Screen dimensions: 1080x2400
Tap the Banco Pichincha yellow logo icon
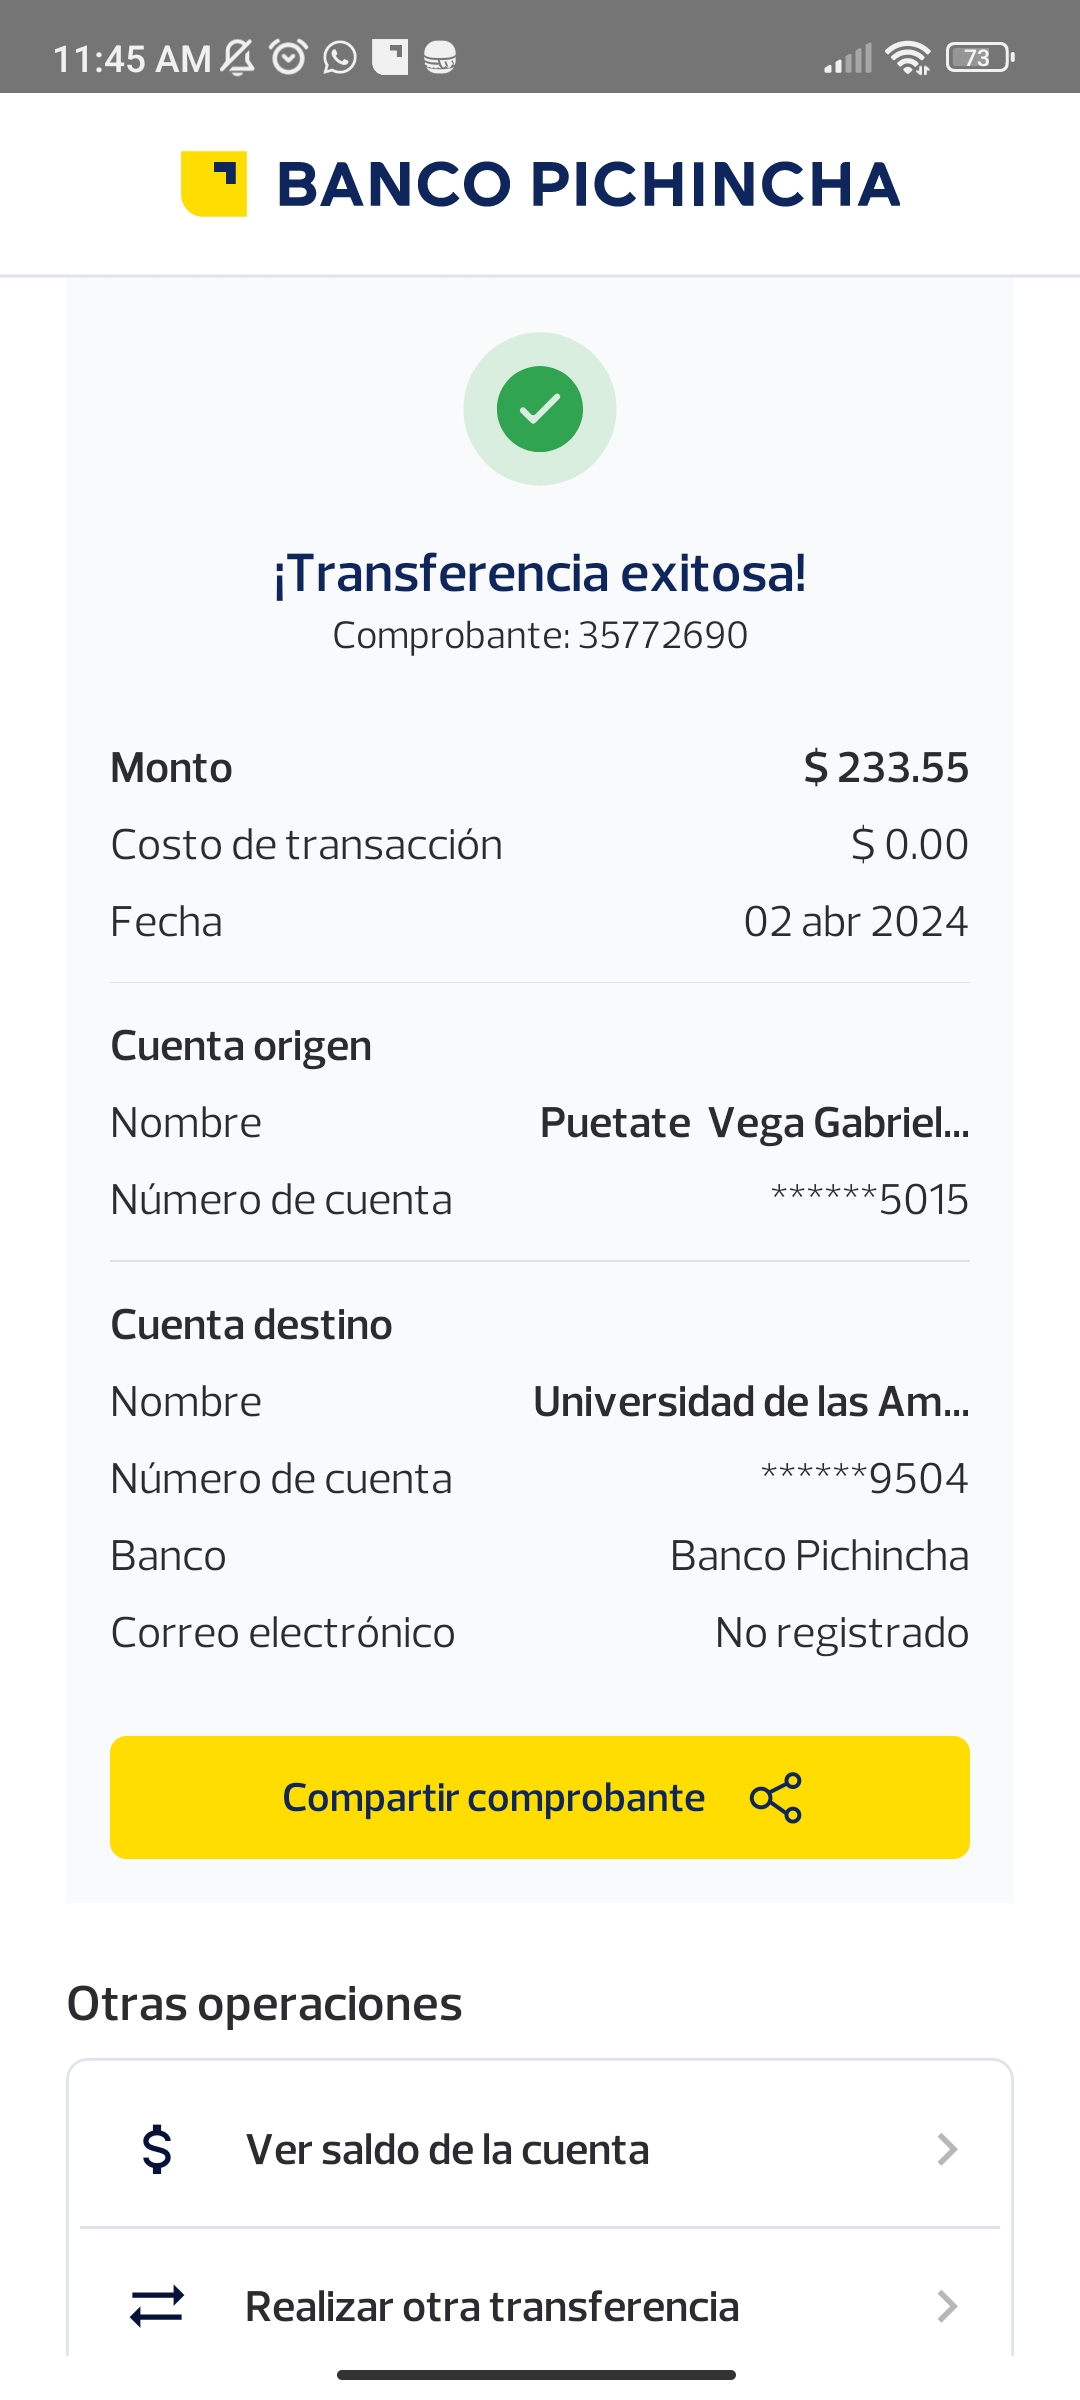(x=214, y=184)
